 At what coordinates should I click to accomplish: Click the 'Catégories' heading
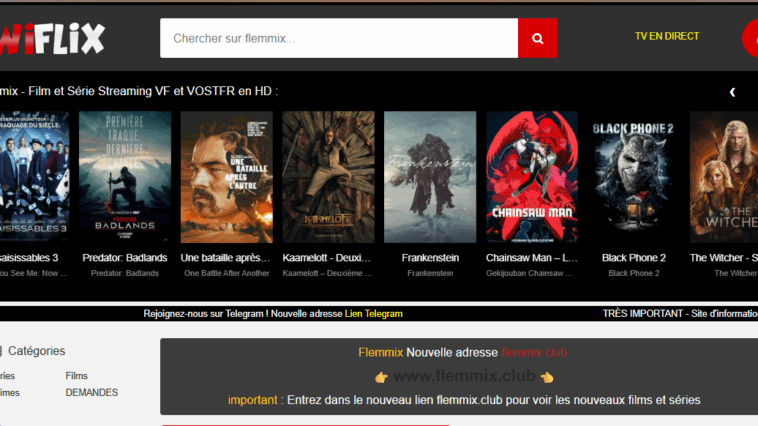[x=37, y=351]
